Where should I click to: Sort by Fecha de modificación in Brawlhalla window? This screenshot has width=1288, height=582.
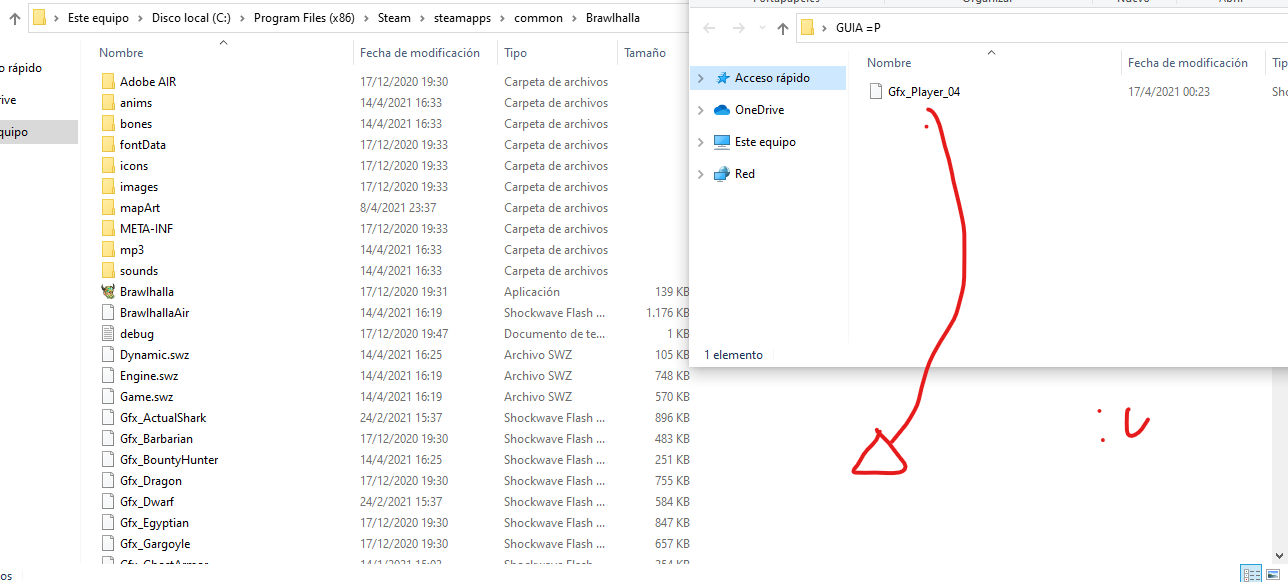(420, 53)
